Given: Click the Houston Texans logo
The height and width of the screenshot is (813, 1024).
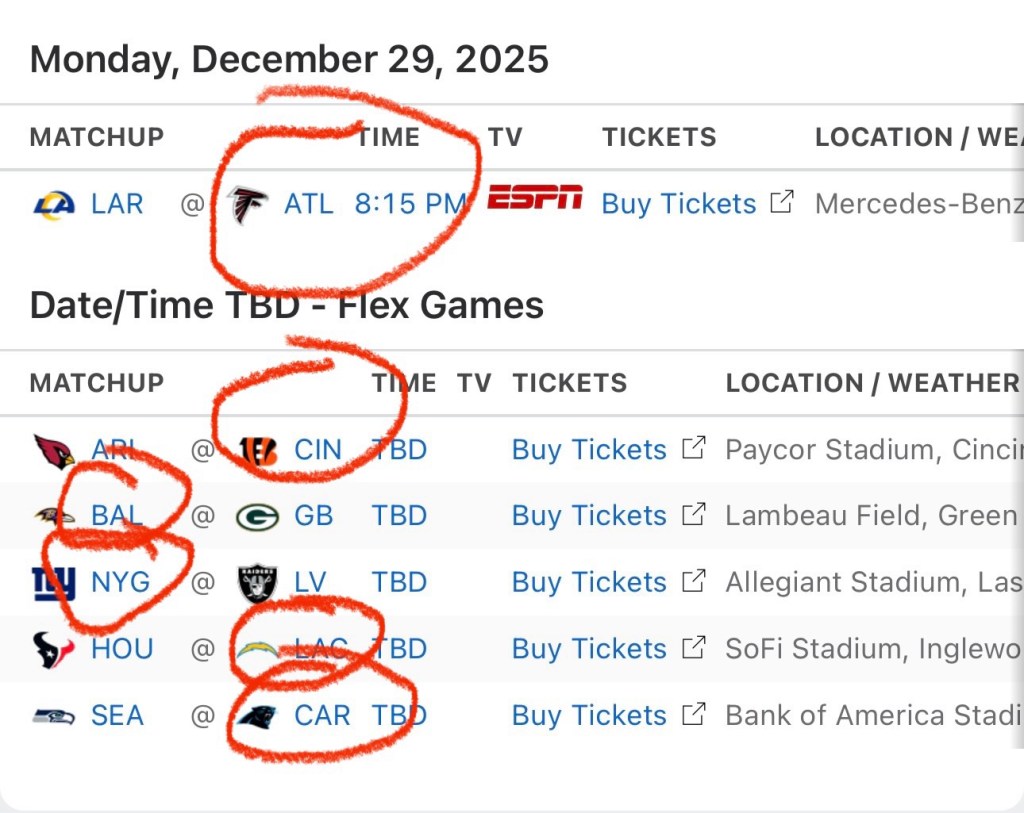Looking at the screenshot, I should (53, 650).
